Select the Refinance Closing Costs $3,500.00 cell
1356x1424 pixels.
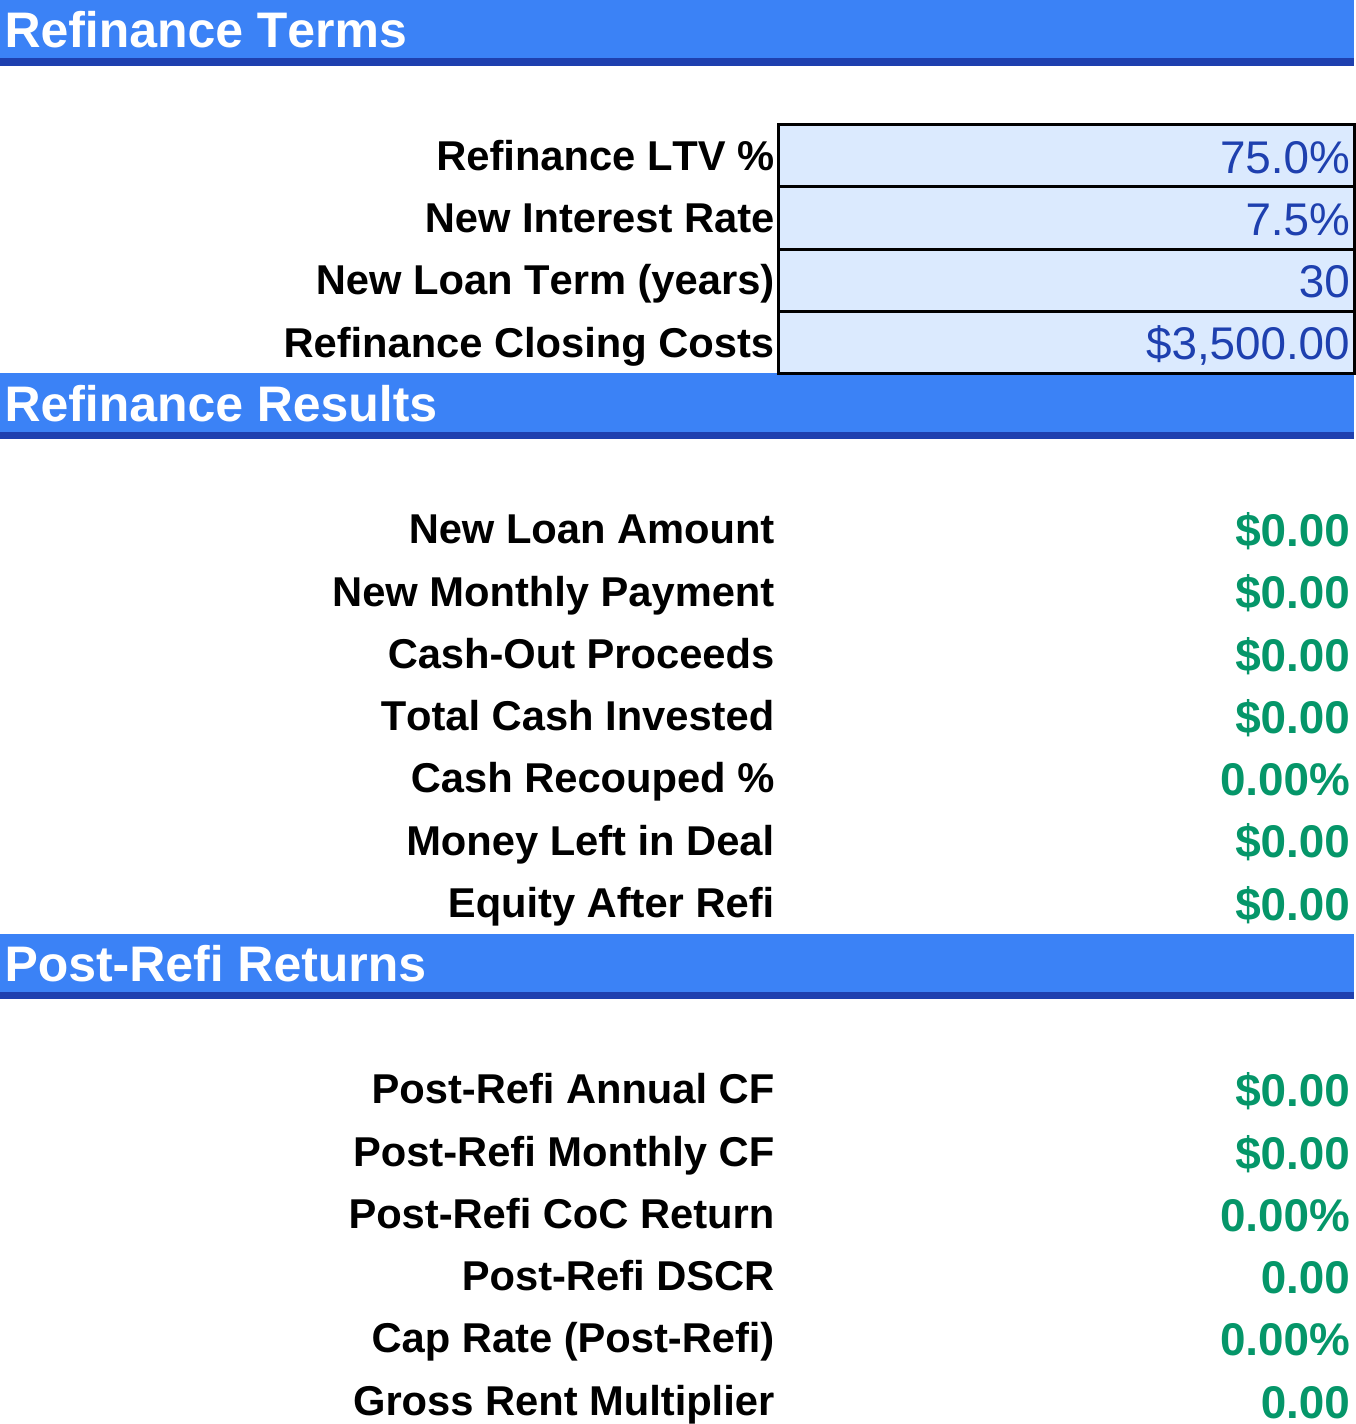(x=1066, y=343)
